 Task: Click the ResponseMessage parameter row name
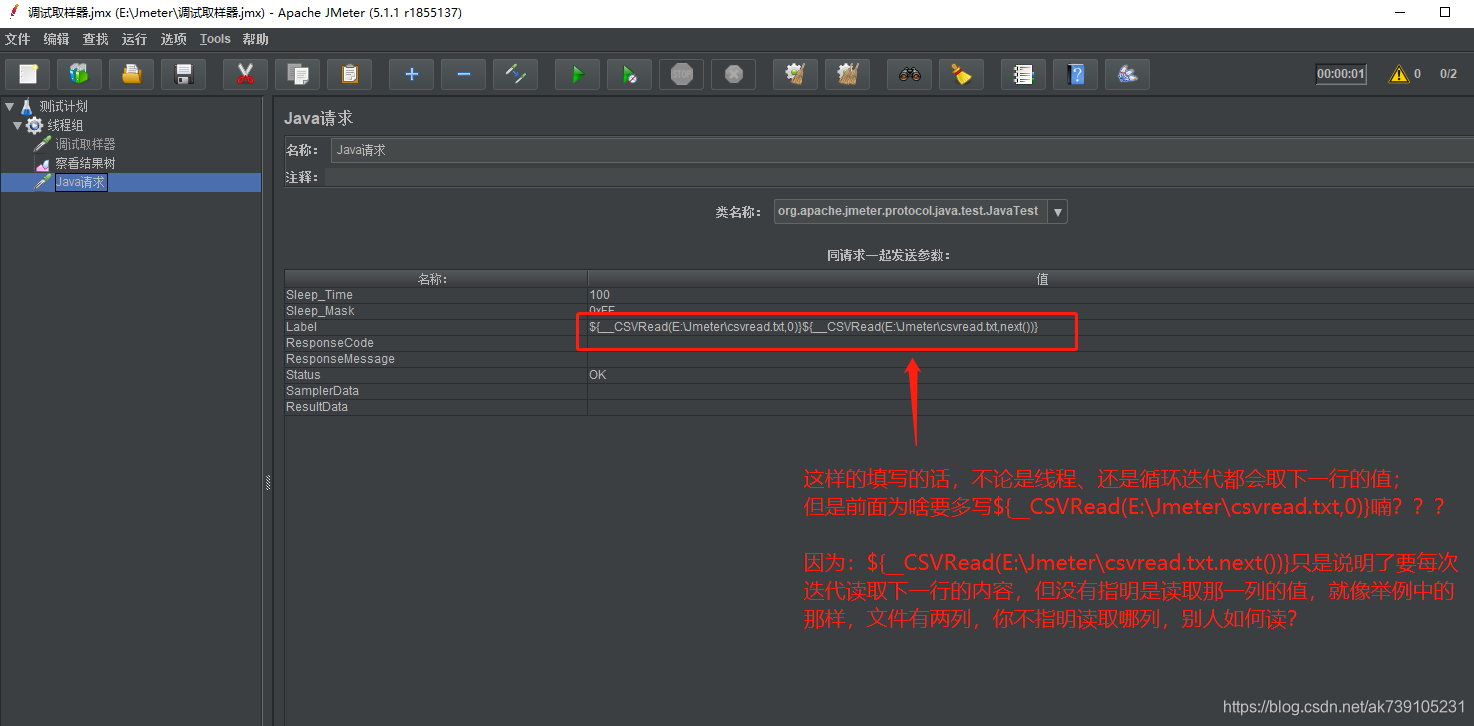436,359
